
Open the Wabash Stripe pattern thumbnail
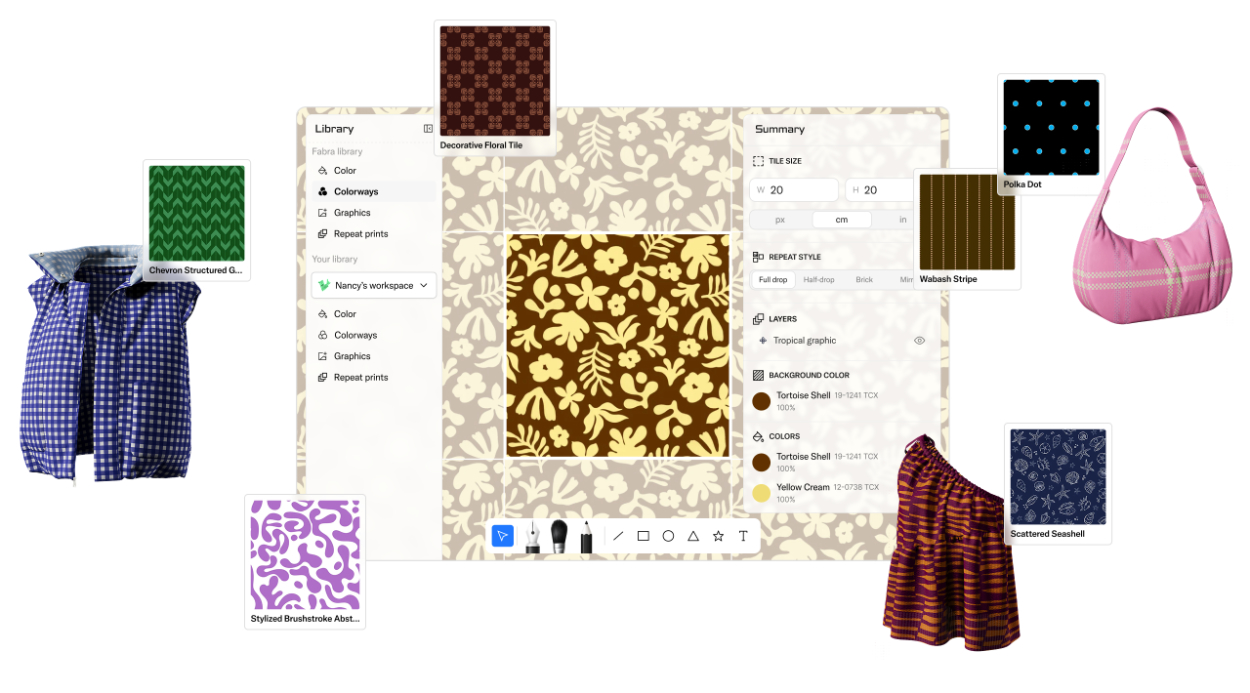[967, 222]
